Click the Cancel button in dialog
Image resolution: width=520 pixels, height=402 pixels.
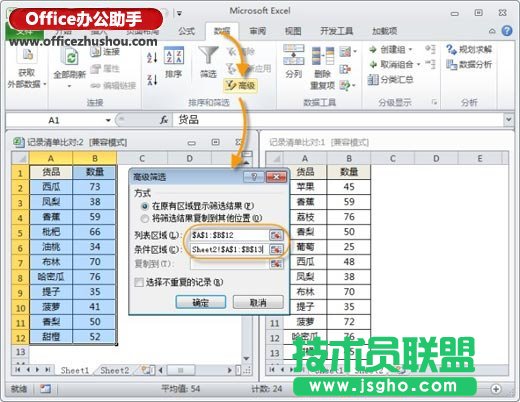click(258, 302)
